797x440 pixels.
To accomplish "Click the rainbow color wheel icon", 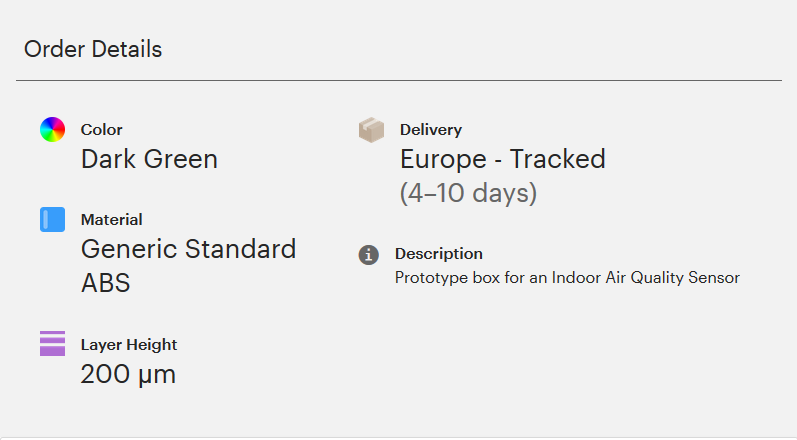I will point(52,130).
